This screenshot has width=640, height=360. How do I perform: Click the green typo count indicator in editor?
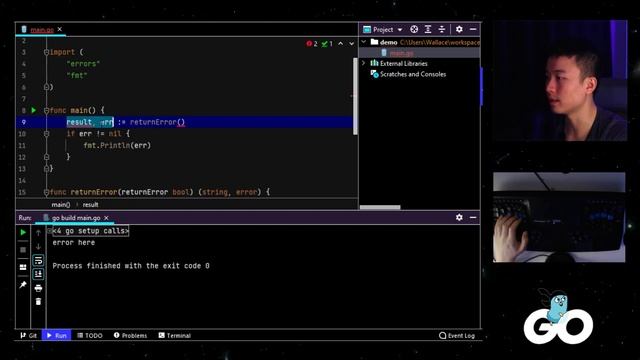(x=327, y=44)
